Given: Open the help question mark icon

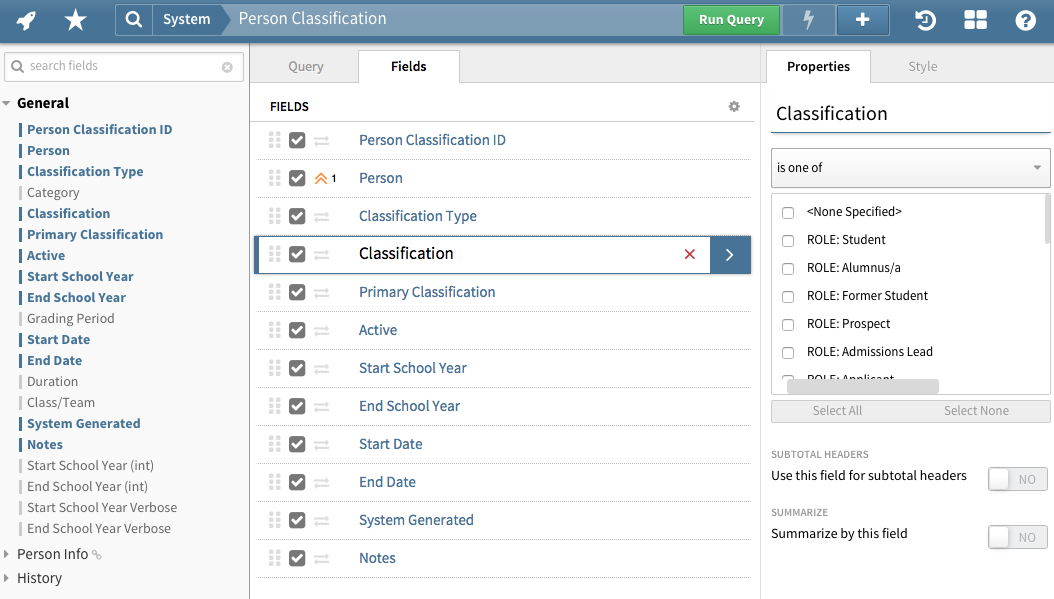Looking at the screenshot, I should [x=1024, y=19].
